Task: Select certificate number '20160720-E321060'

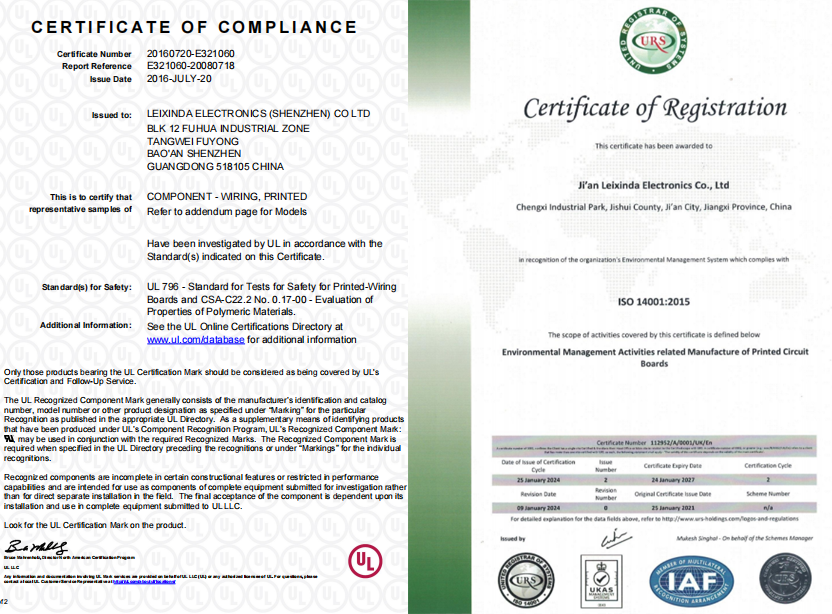Action: click(x=190, y=54)
